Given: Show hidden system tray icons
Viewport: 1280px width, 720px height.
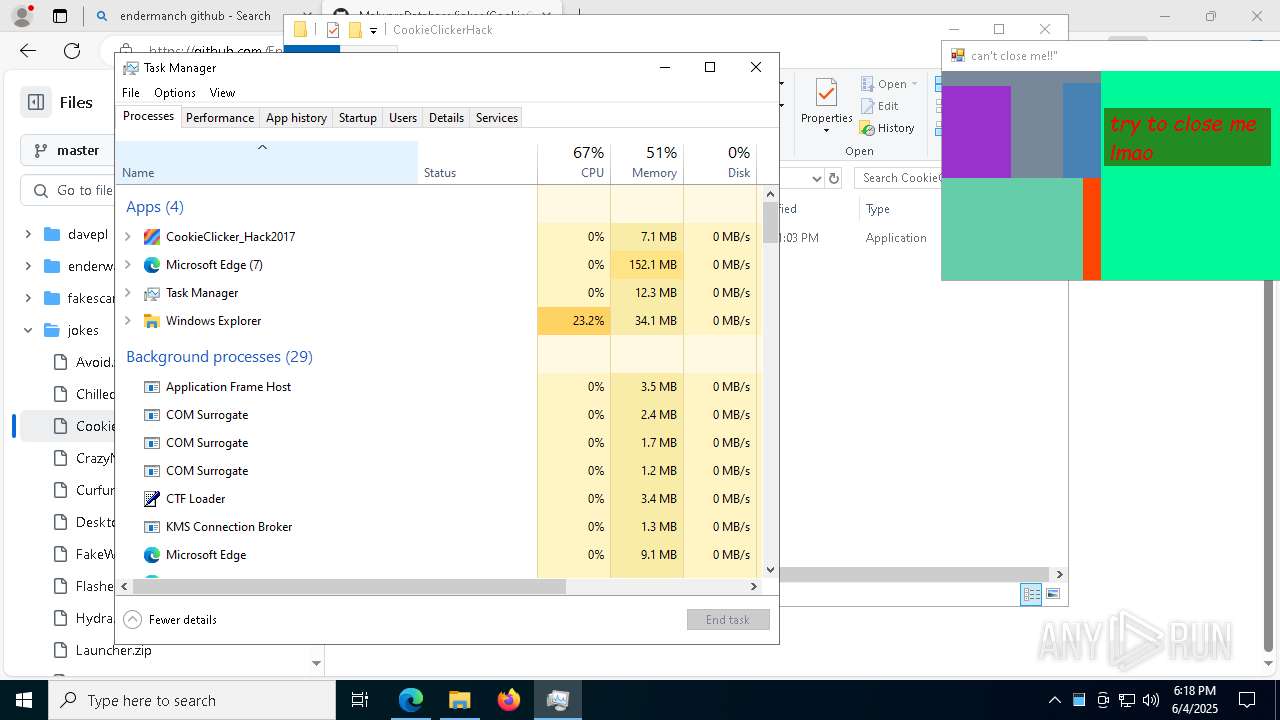Looking at the screenshot, I should [x=1054, y=700].
